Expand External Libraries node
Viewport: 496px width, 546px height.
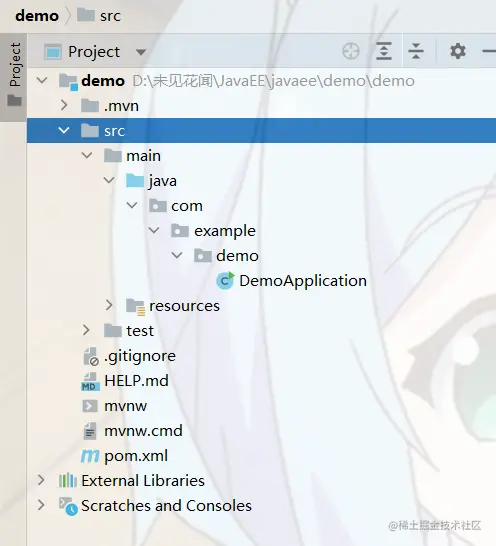coord(41,481)
